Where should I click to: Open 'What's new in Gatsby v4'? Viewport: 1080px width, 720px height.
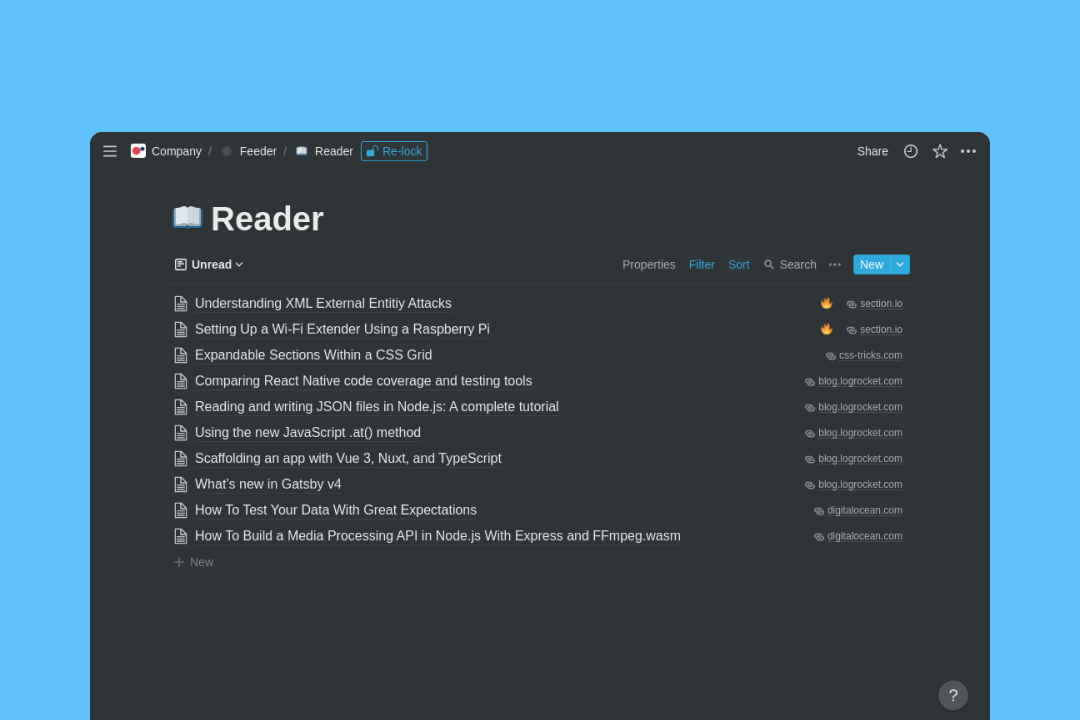[268, 484]
